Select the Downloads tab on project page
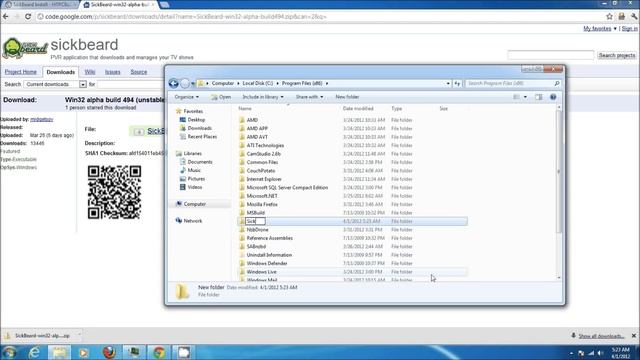 60,72
